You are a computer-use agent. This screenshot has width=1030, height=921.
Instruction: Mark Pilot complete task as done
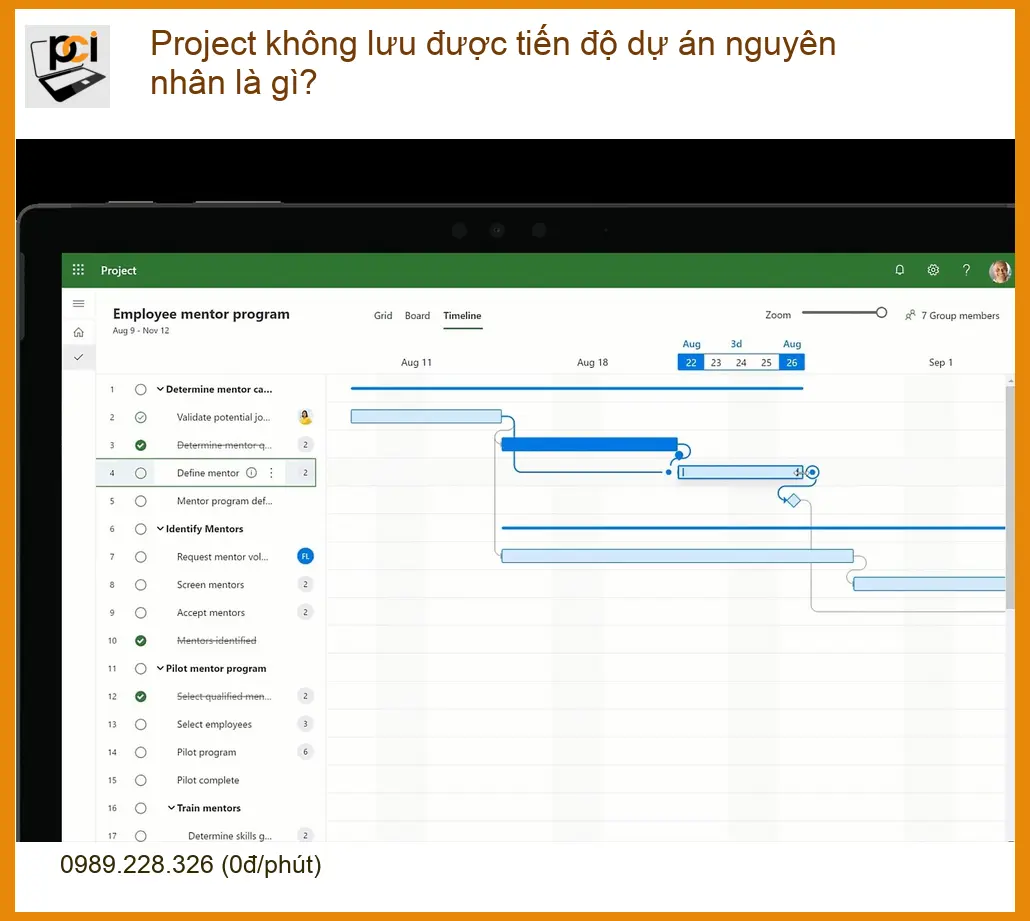pyautogui.click(x=141, y=780)
